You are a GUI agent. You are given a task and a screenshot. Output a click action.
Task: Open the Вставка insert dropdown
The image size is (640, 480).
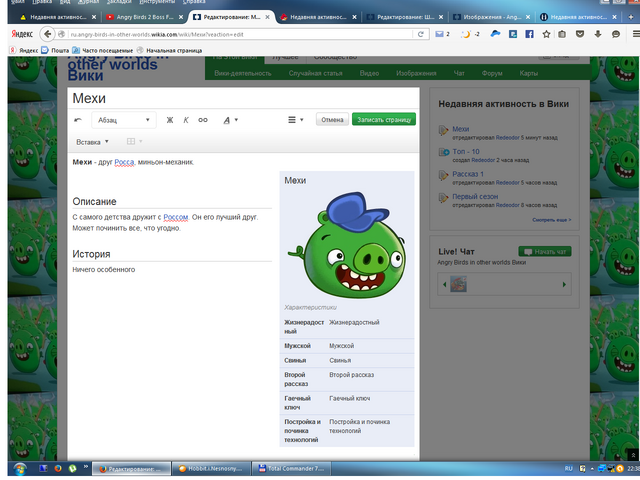coord(92,142)
